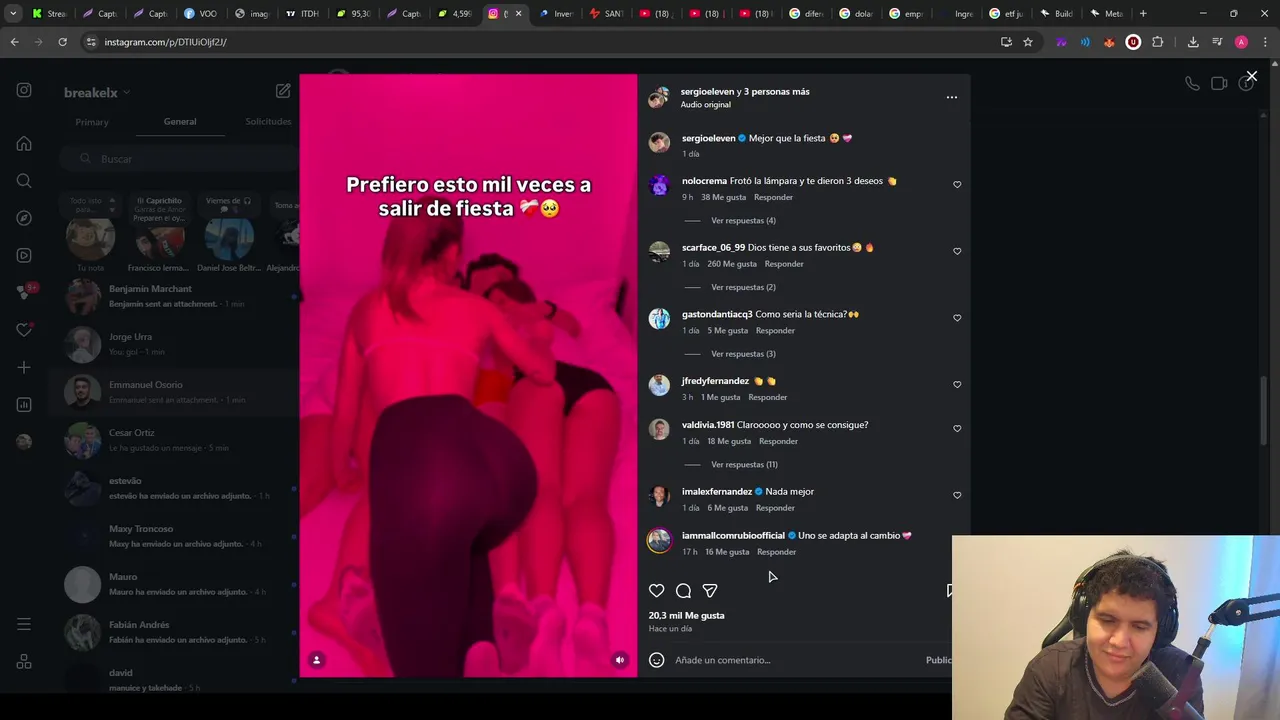
Task: Open Messages icon with notification badge
Action: point(25,292)
